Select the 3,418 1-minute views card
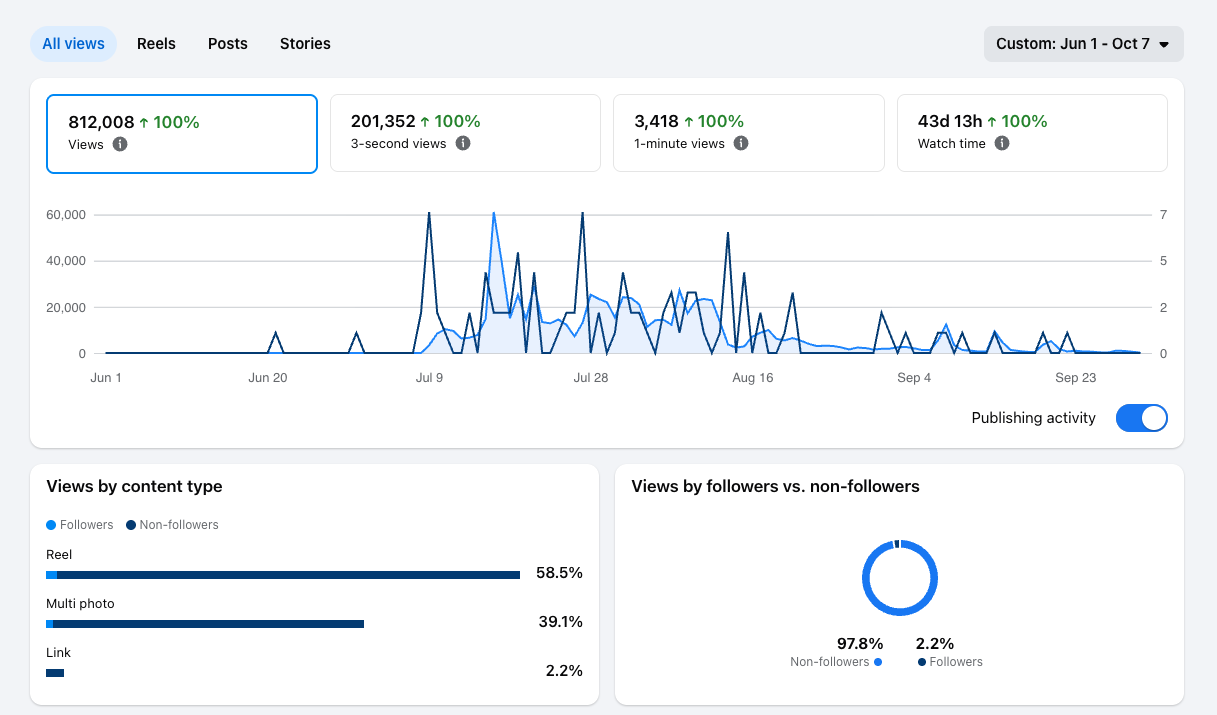The width and height of the screenshot is (1217, 715). pos(749,133)
